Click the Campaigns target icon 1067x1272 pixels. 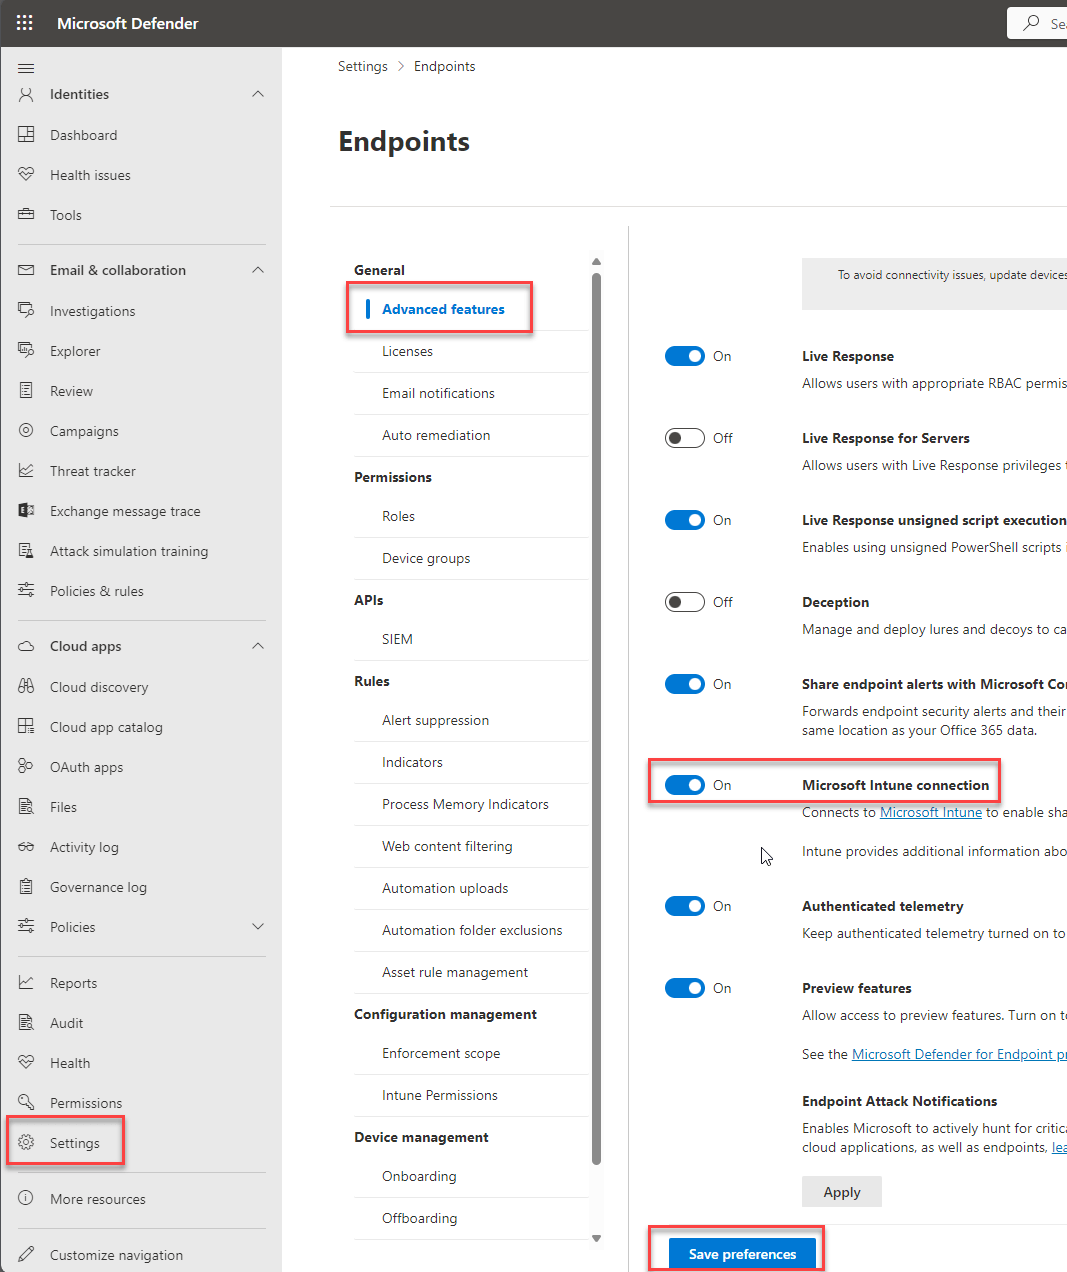[26, 431]
